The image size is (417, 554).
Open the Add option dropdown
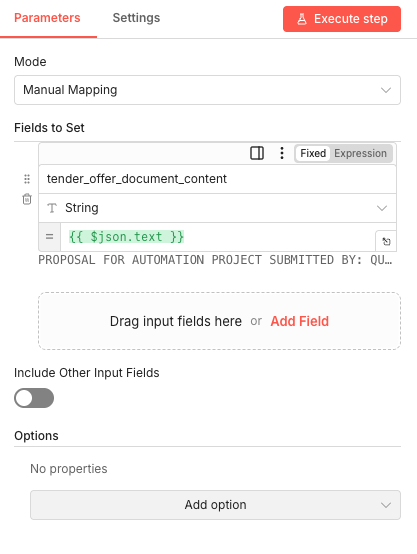point(215,505)
